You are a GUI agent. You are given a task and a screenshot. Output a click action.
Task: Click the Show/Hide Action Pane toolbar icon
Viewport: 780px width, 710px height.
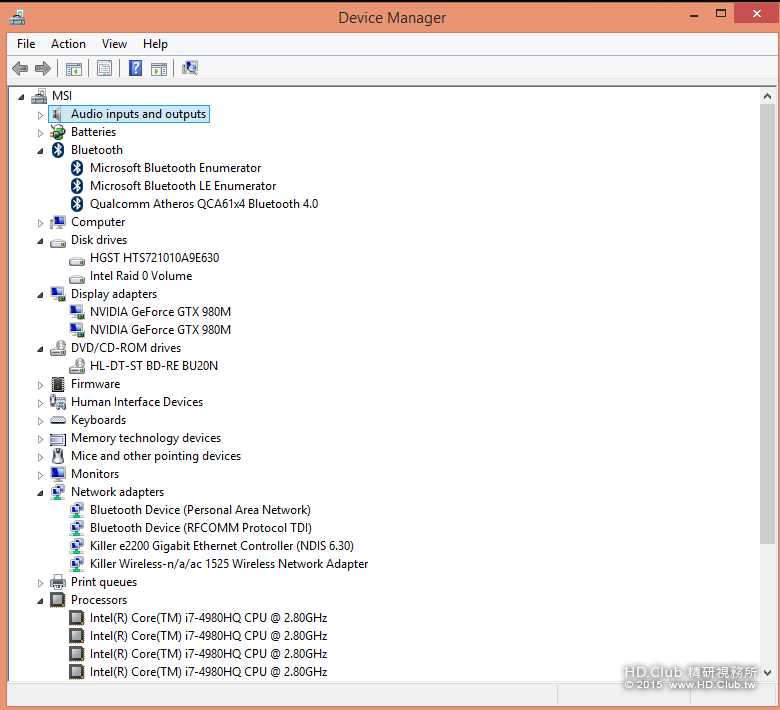click(x=159, y=69)
